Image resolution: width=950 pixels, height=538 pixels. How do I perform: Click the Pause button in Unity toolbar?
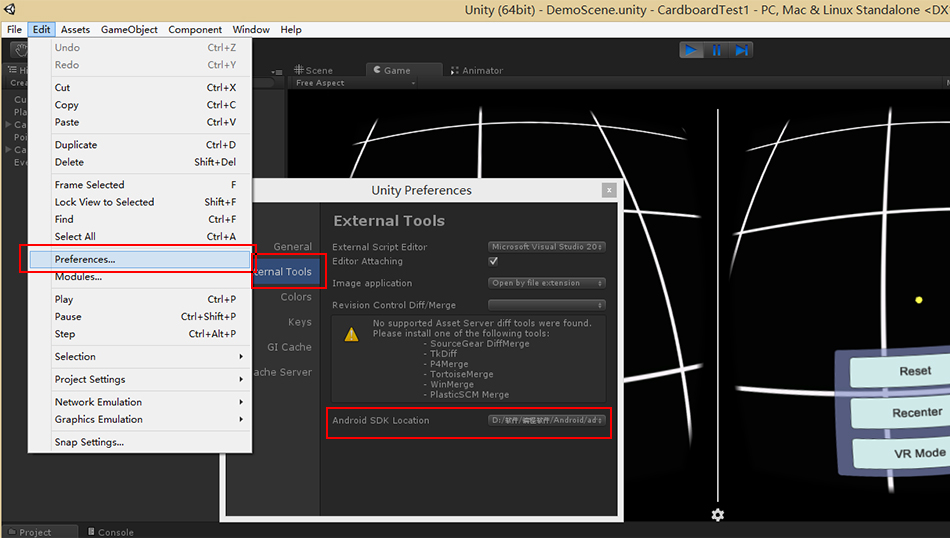coord(716,50)
